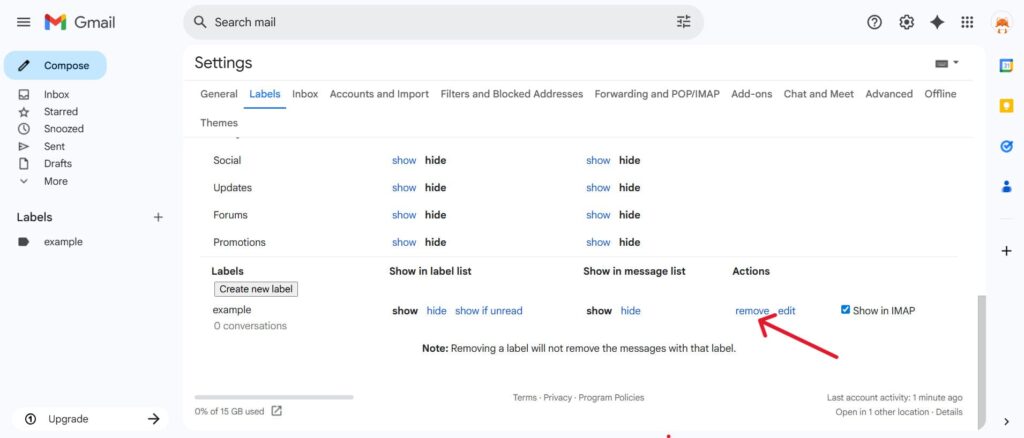Open the Support help icon

click(x=874, y=22)
